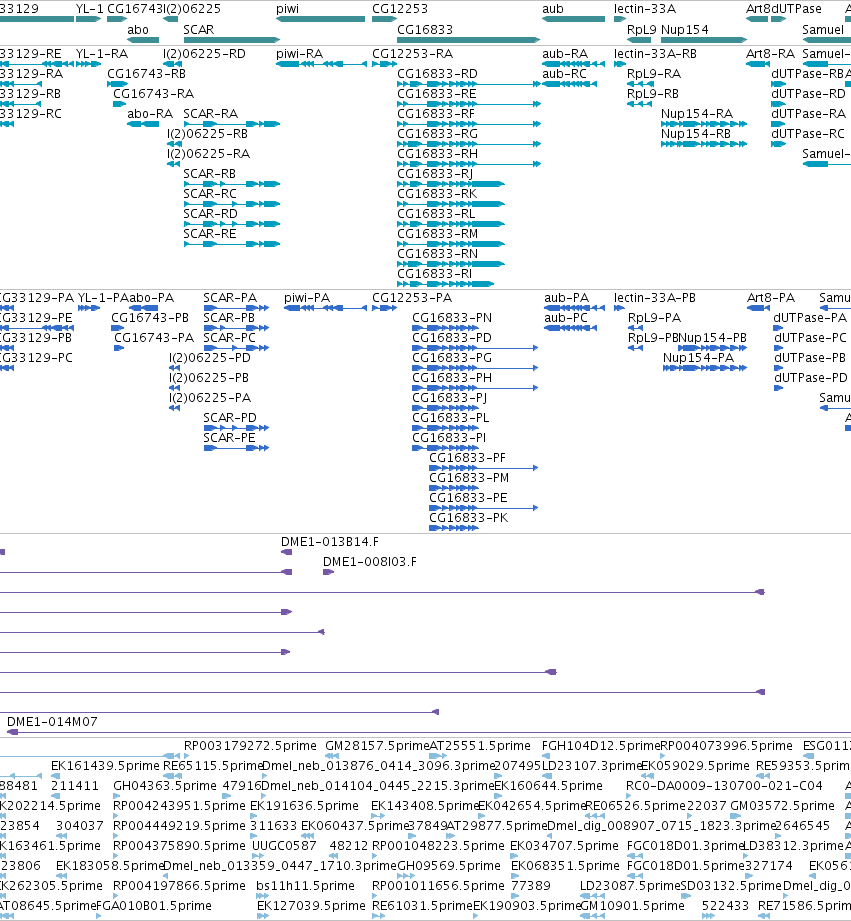Screen dimensions: 851x921
Task: Click the CG12253 gene label
Action: (400, 9)
